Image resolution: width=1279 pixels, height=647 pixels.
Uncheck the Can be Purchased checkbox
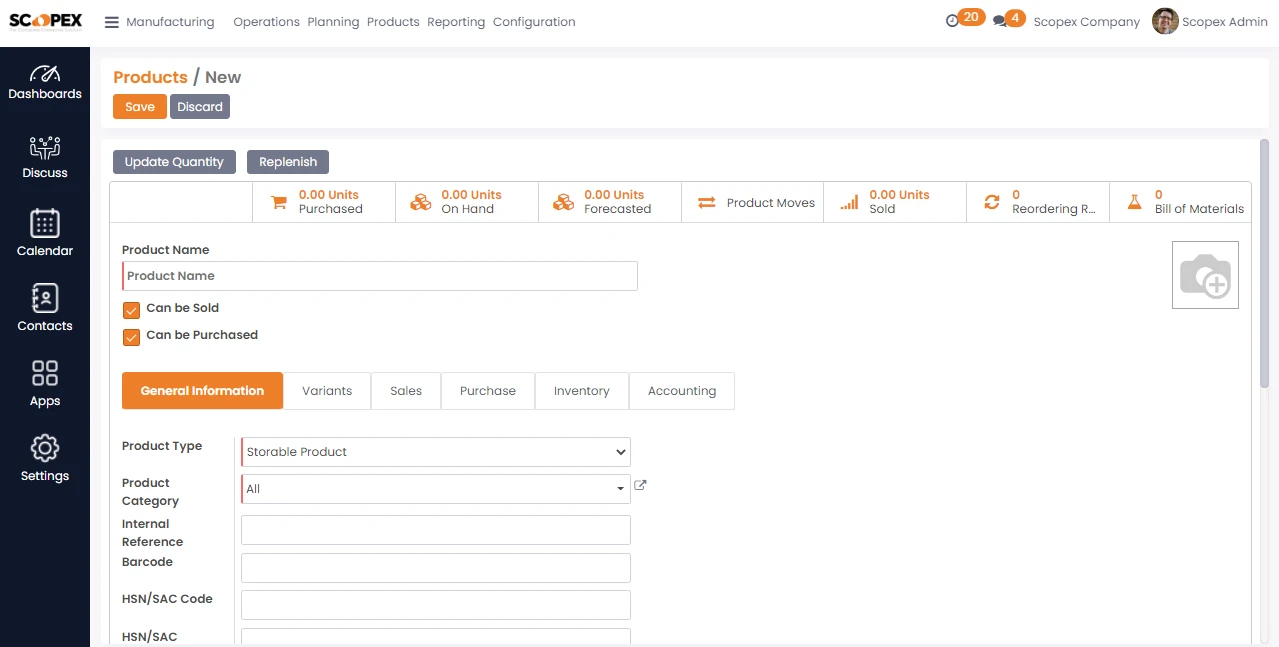[x=131, y=337]
